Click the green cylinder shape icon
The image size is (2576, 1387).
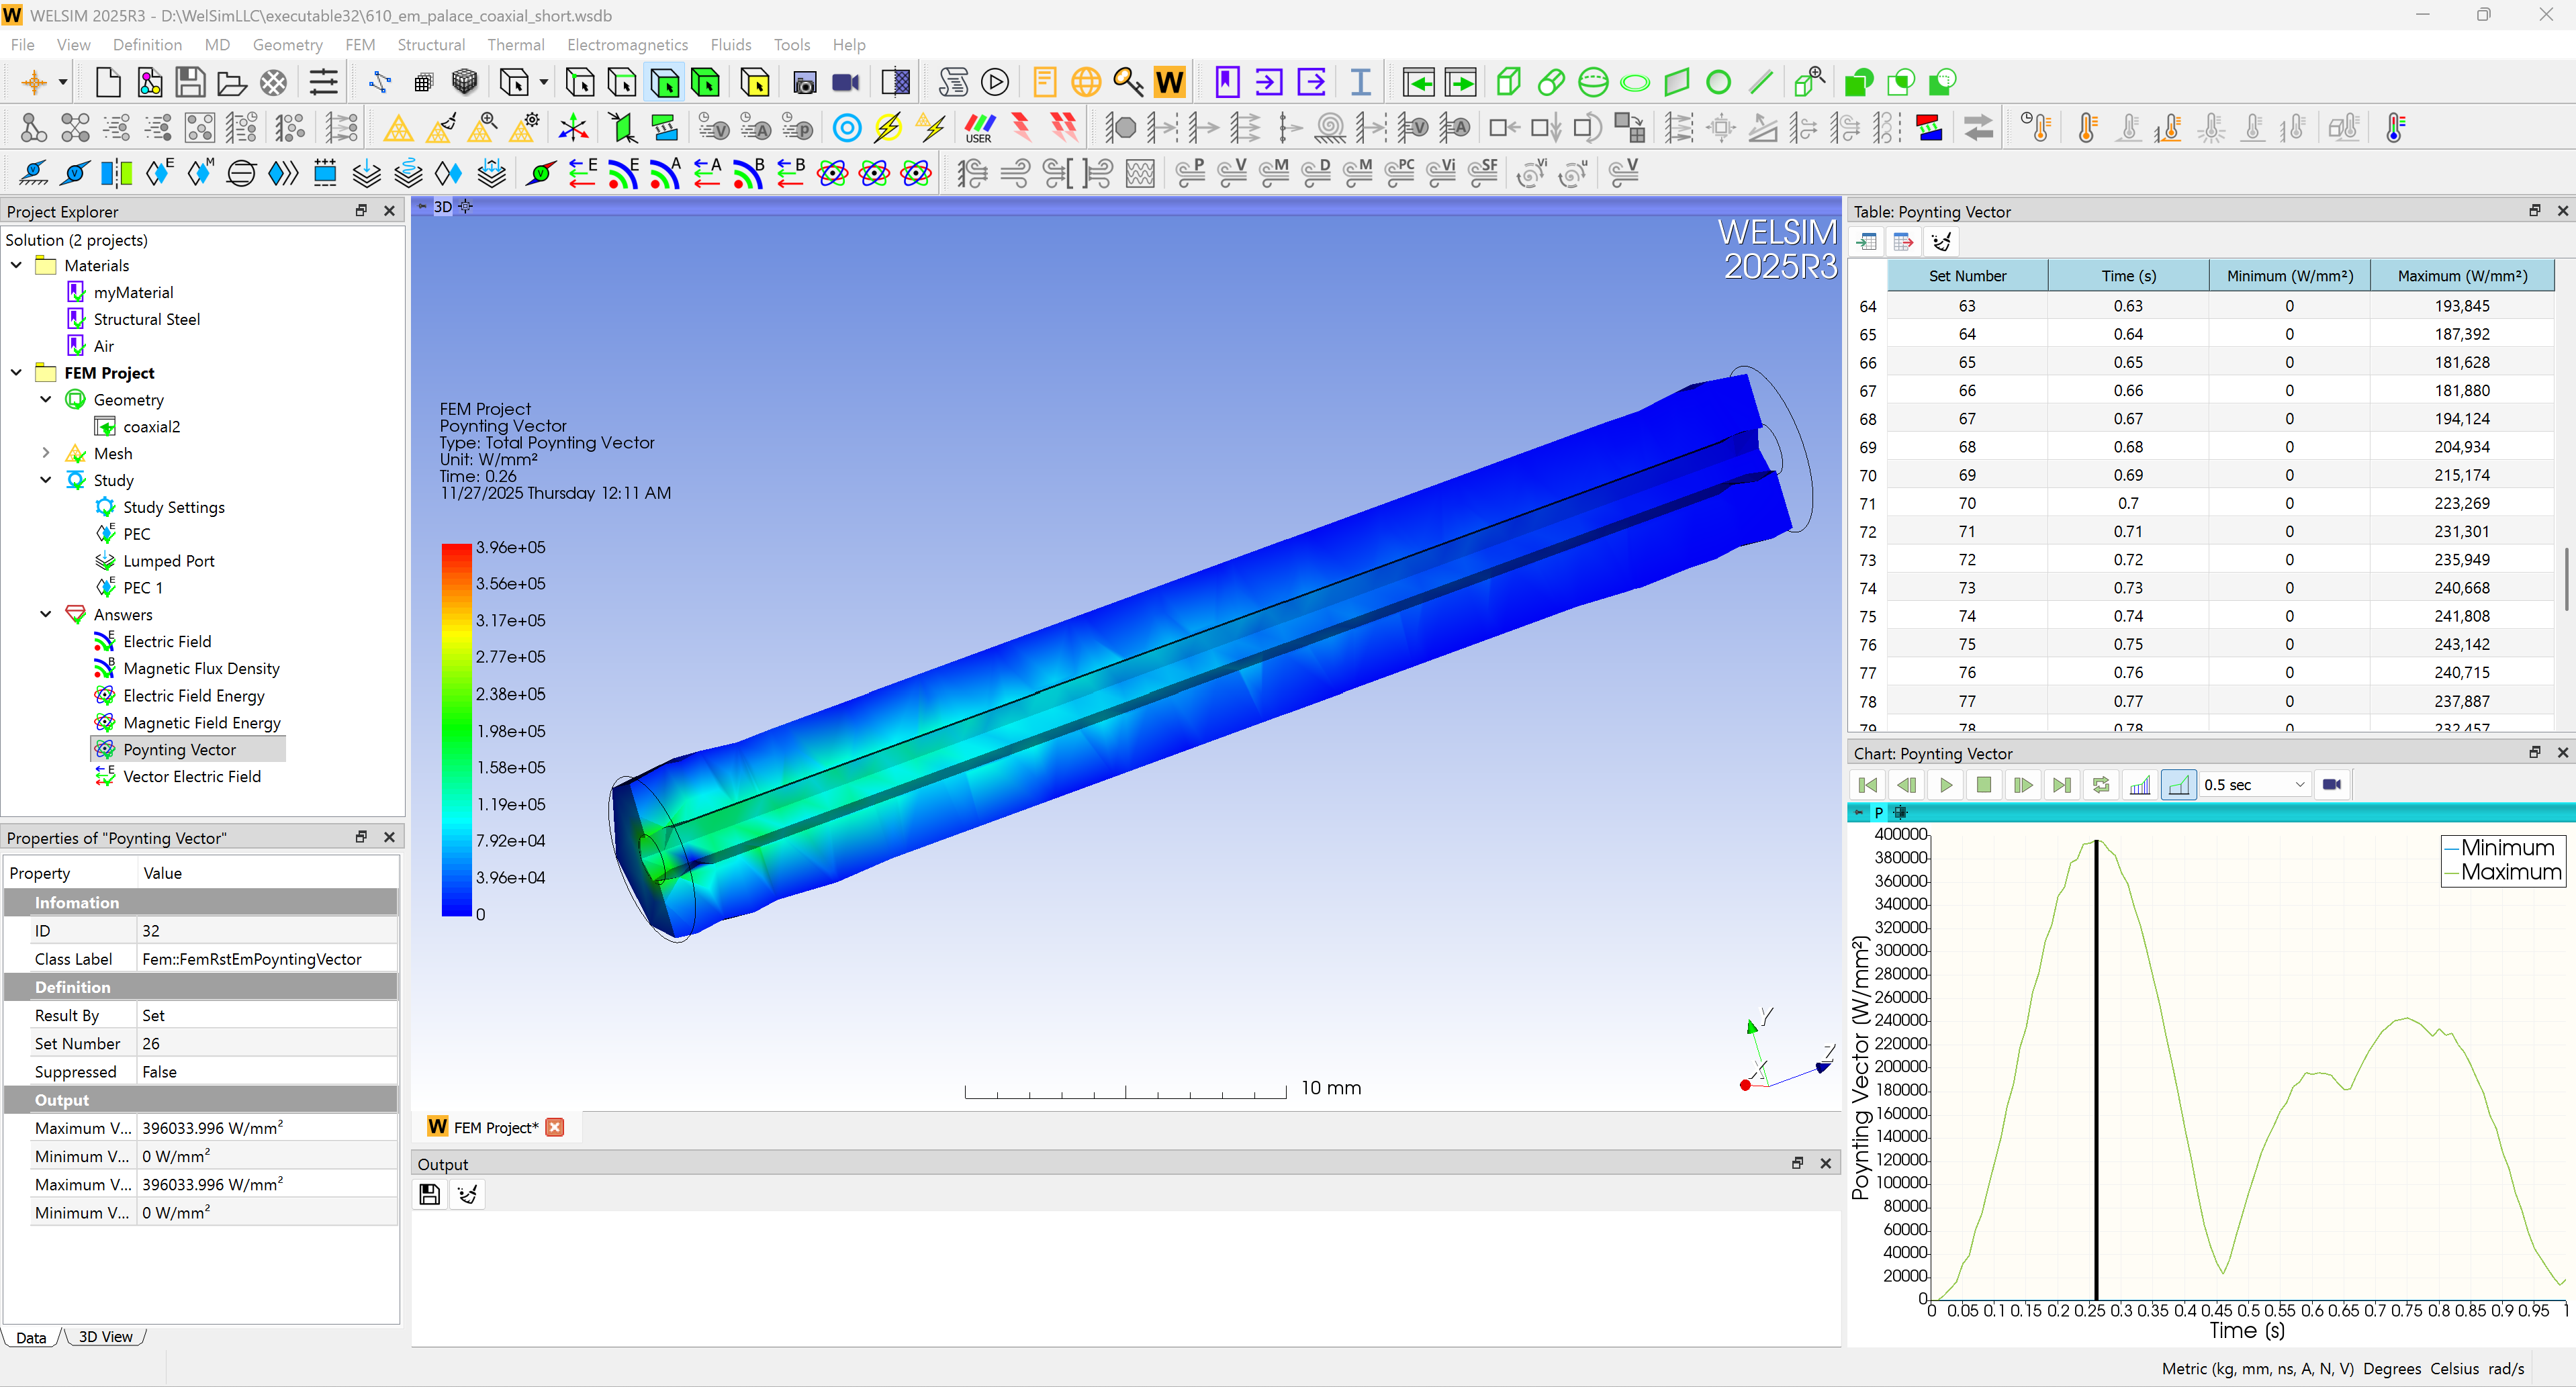tap(1551, 82)
